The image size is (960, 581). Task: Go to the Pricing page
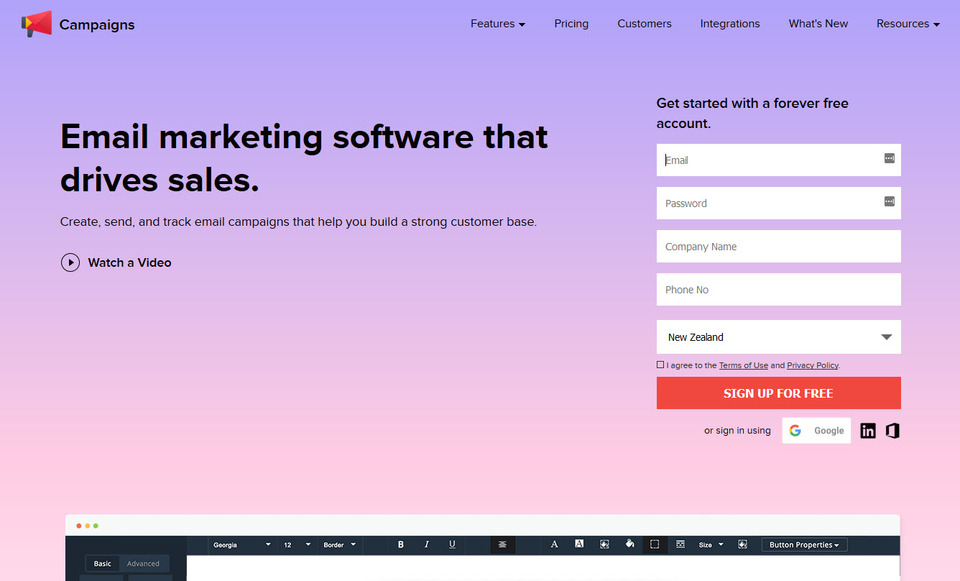point(571,24)
